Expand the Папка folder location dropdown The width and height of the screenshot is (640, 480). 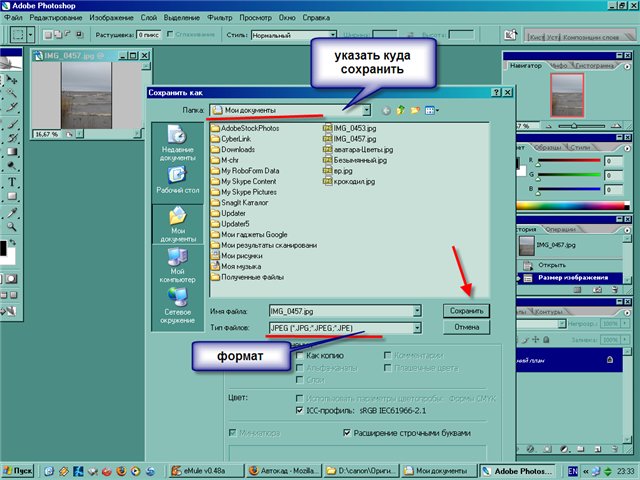367,110
